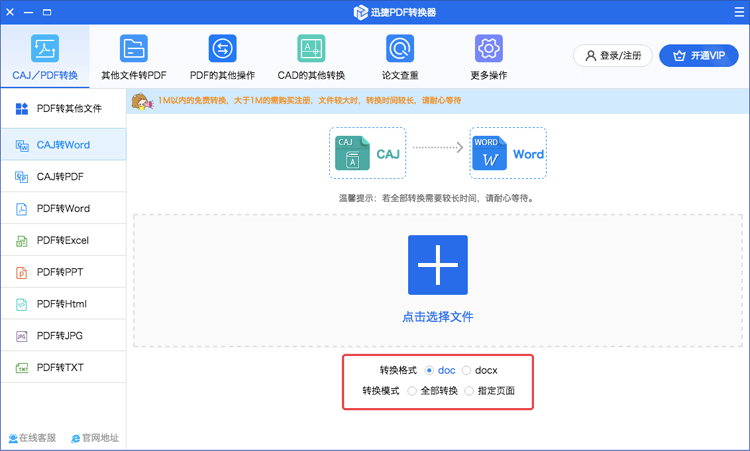Click the CAJ转Word sidebar icon
Viewport: 750px width, 451px height.
22,145
